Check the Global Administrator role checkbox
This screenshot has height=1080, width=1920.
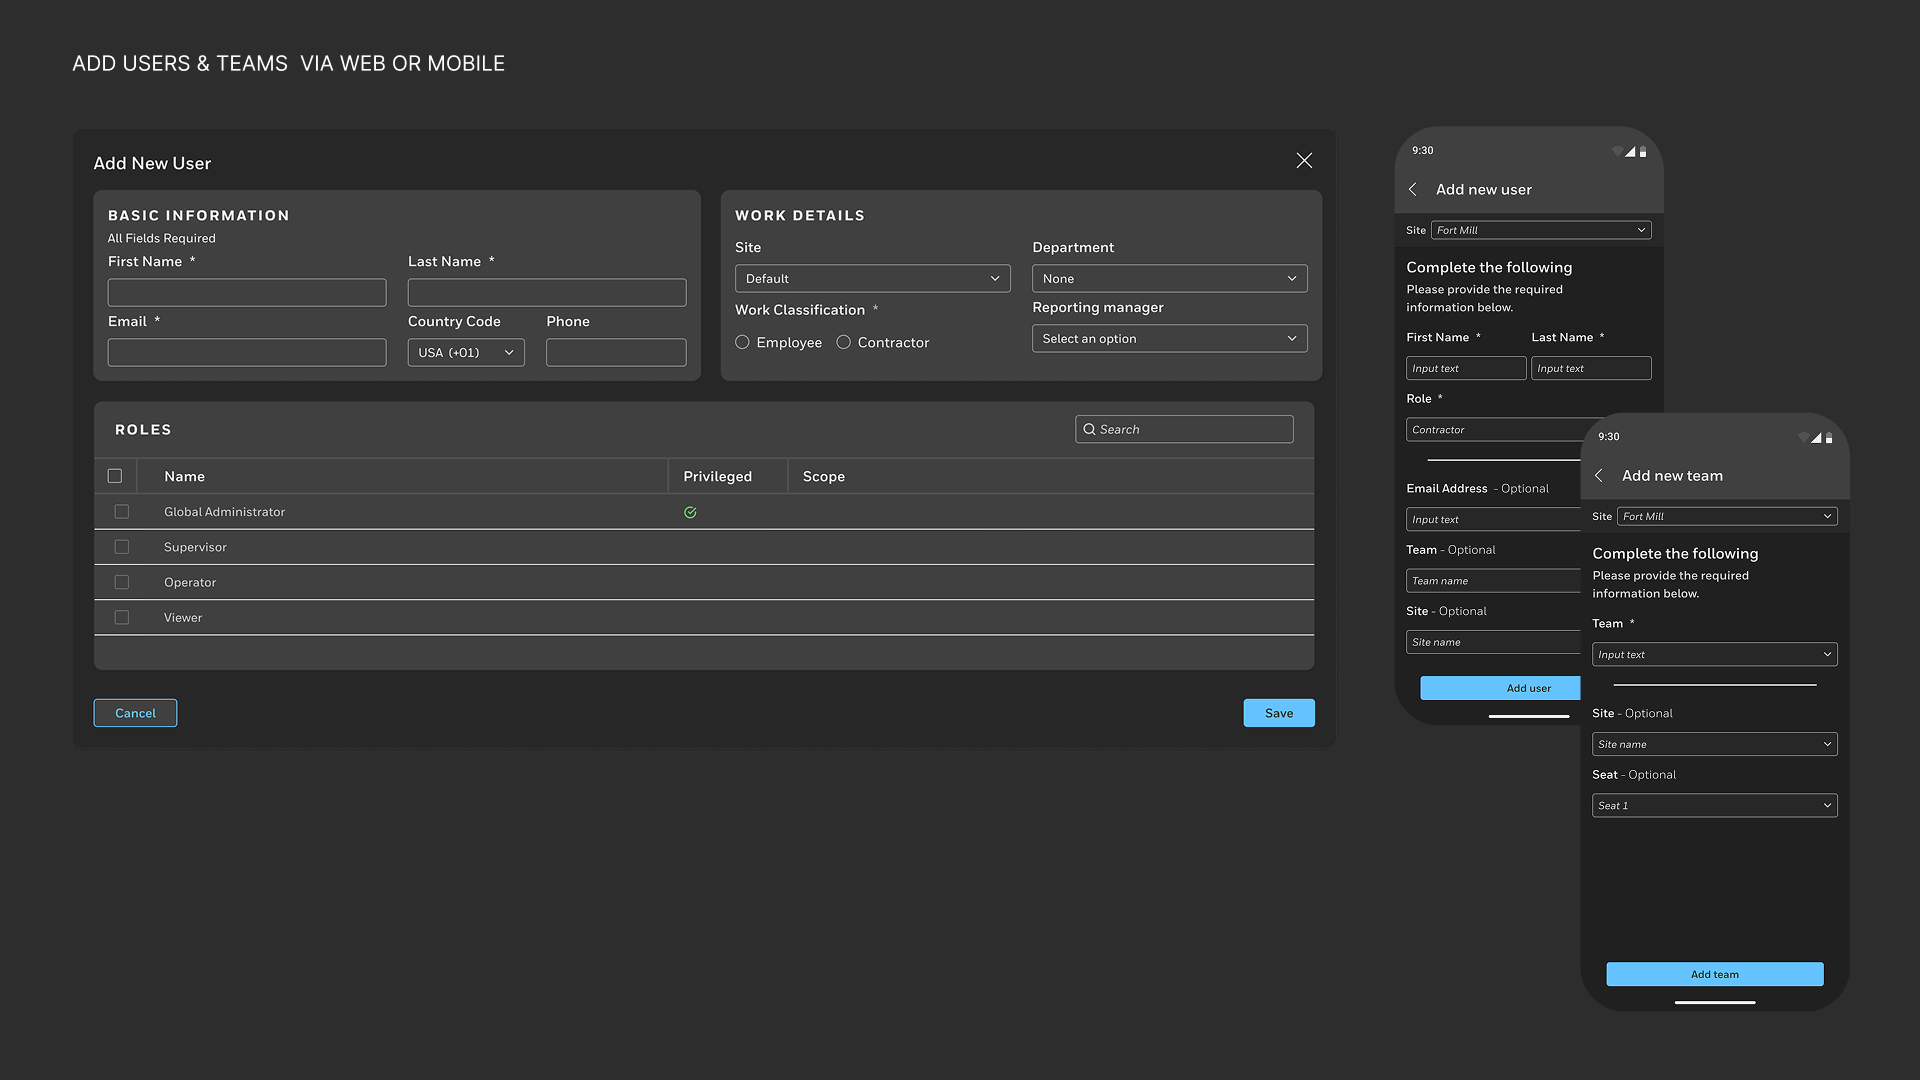coord(122,512)
